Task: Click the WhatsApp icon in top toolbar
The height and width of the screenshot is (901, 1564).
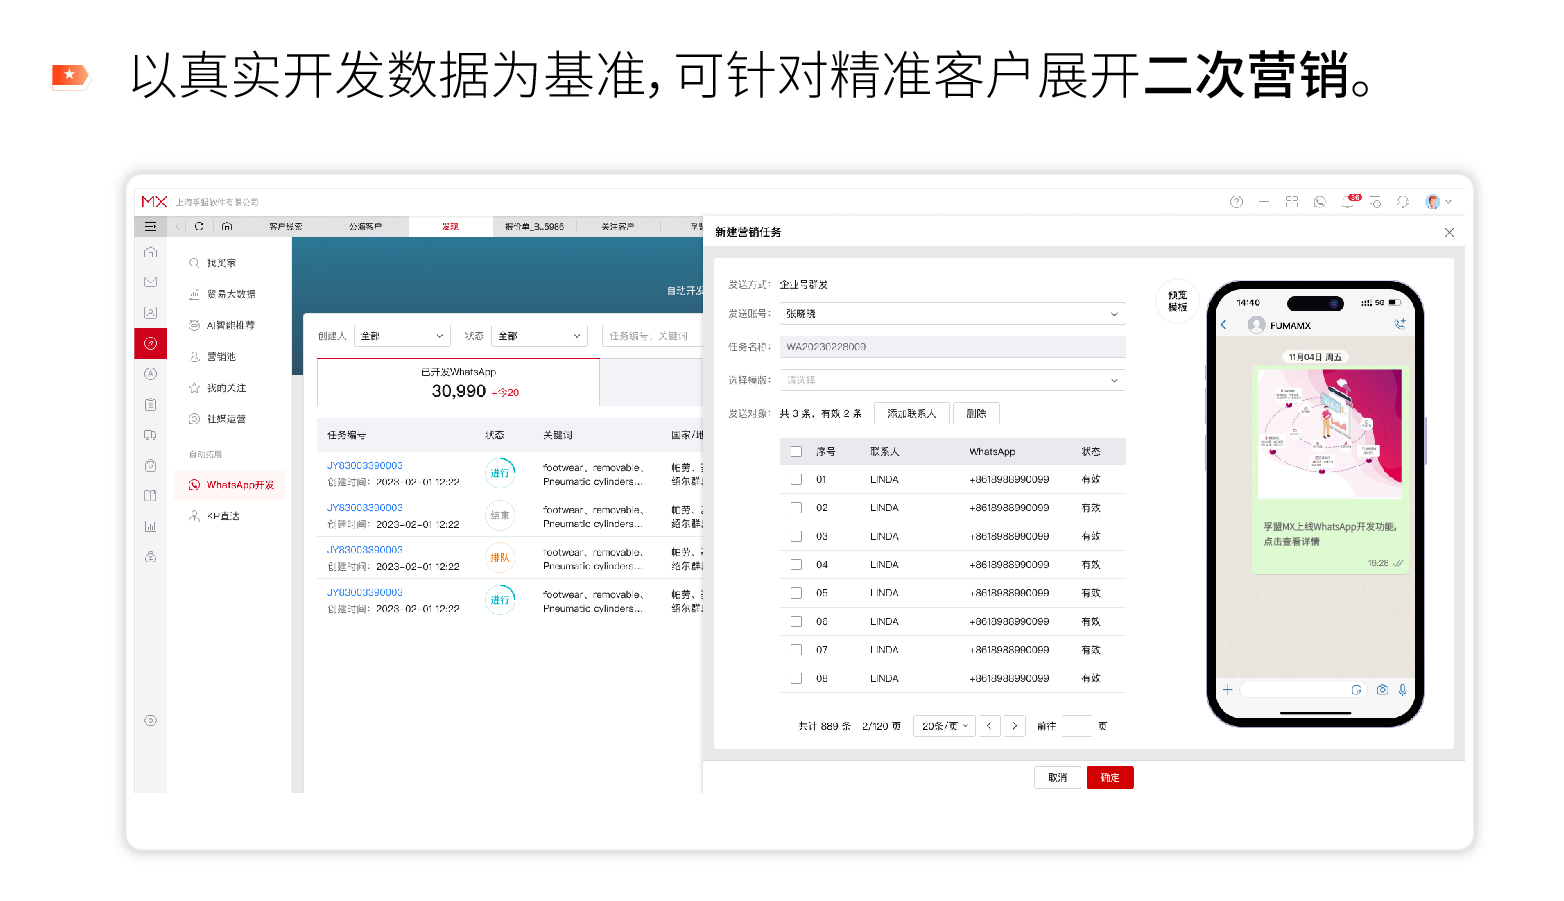Action: [x=1320, y=201]
